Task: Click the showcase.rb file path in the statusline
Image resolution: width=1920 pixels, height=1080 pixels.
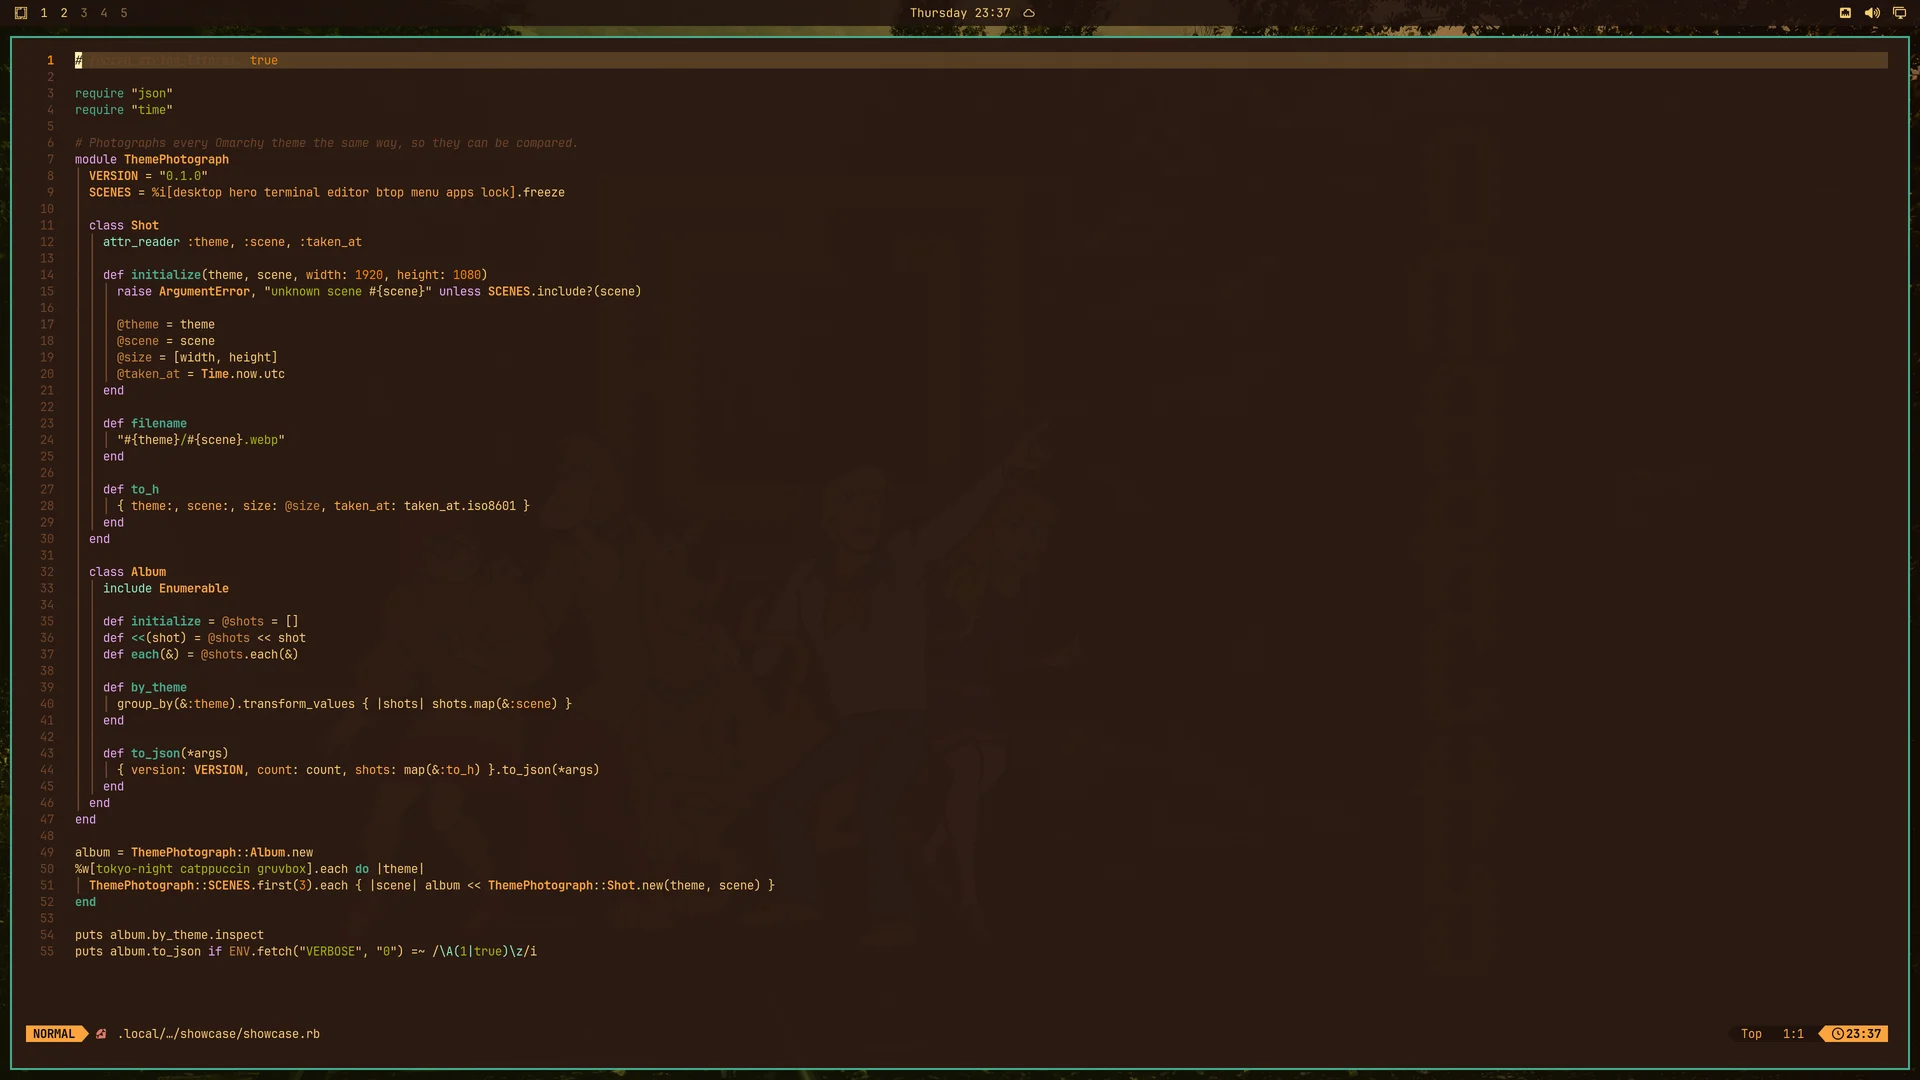Action: click(219, 1034)
